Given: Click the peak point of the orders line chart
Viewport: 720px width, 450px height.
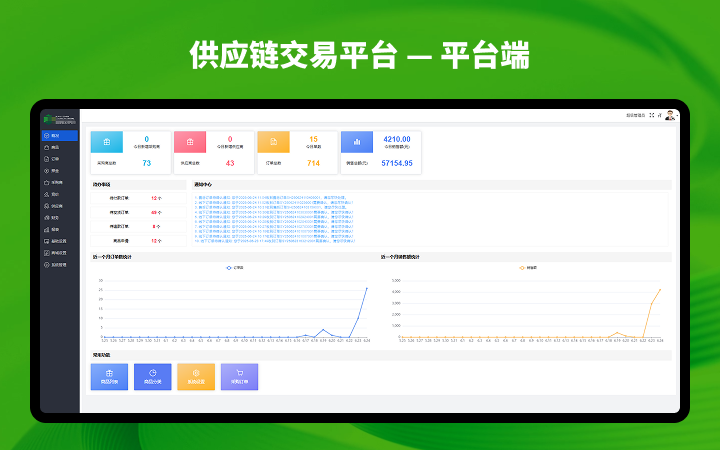Looking at the screenshot, I should tap(366, 288).
